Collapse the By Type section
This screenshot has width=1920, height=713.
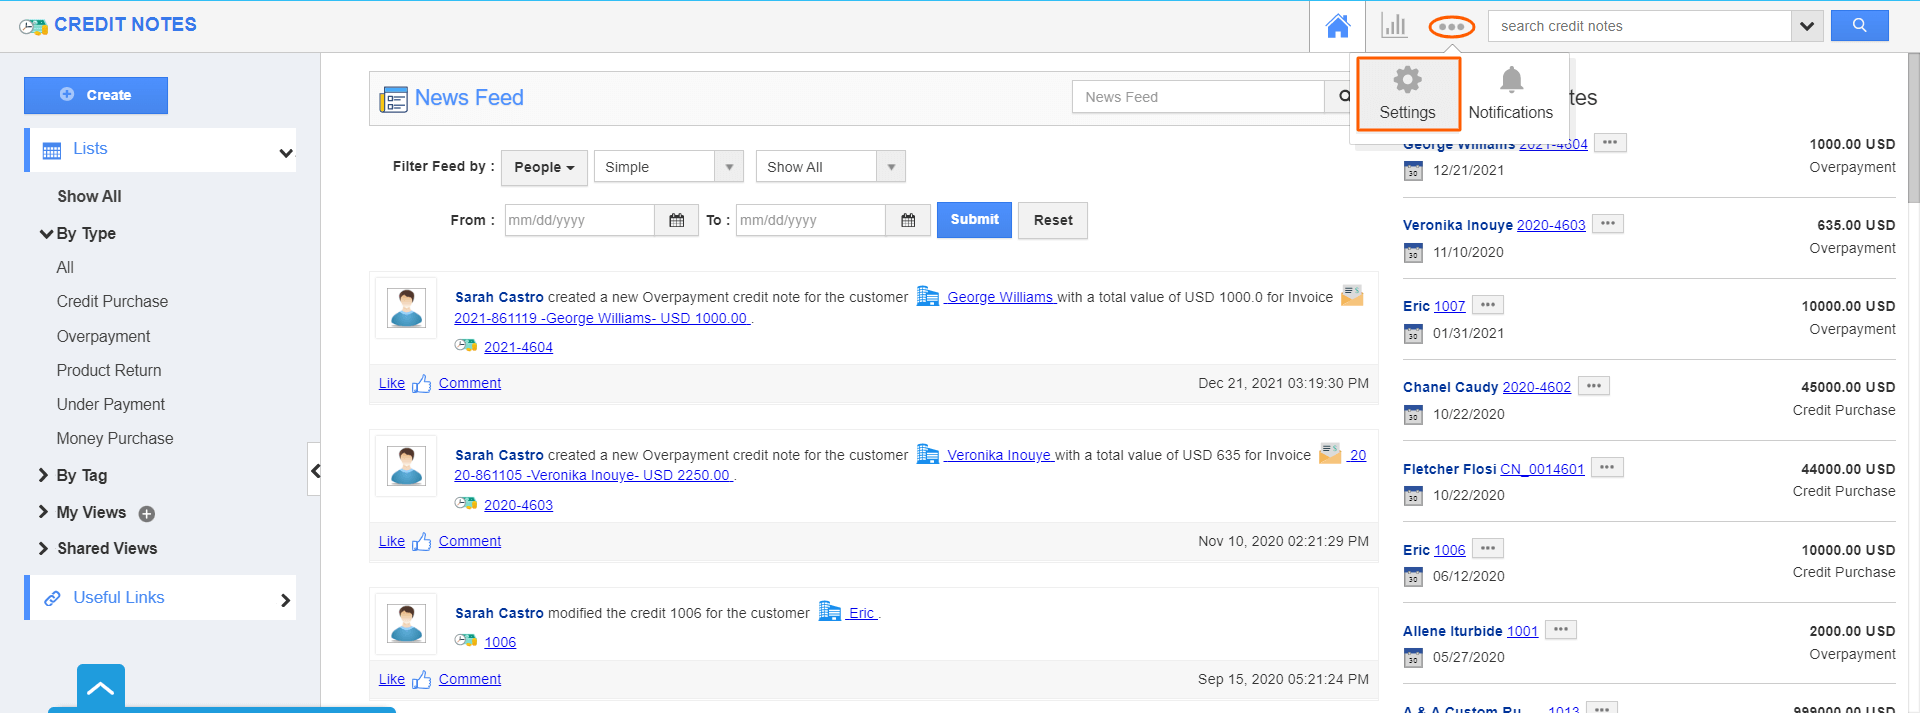tap(46, 233)
